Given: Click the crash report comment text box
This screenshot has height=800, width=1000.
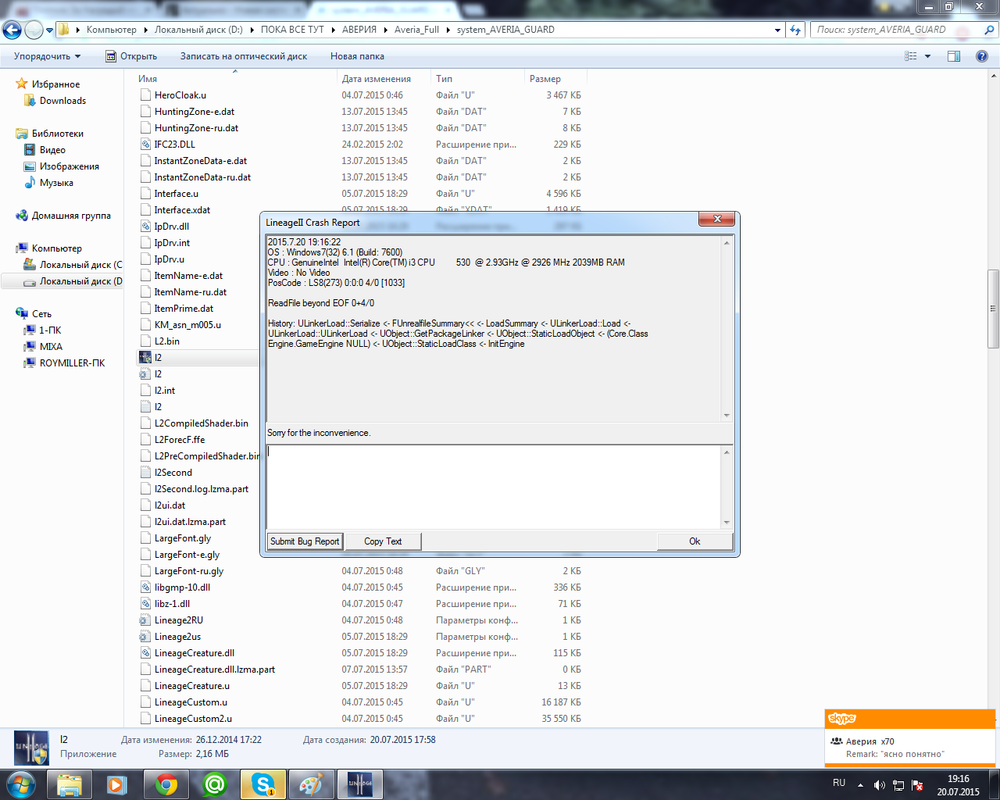Looking at the screenshot, I should [x=495, y=485].
